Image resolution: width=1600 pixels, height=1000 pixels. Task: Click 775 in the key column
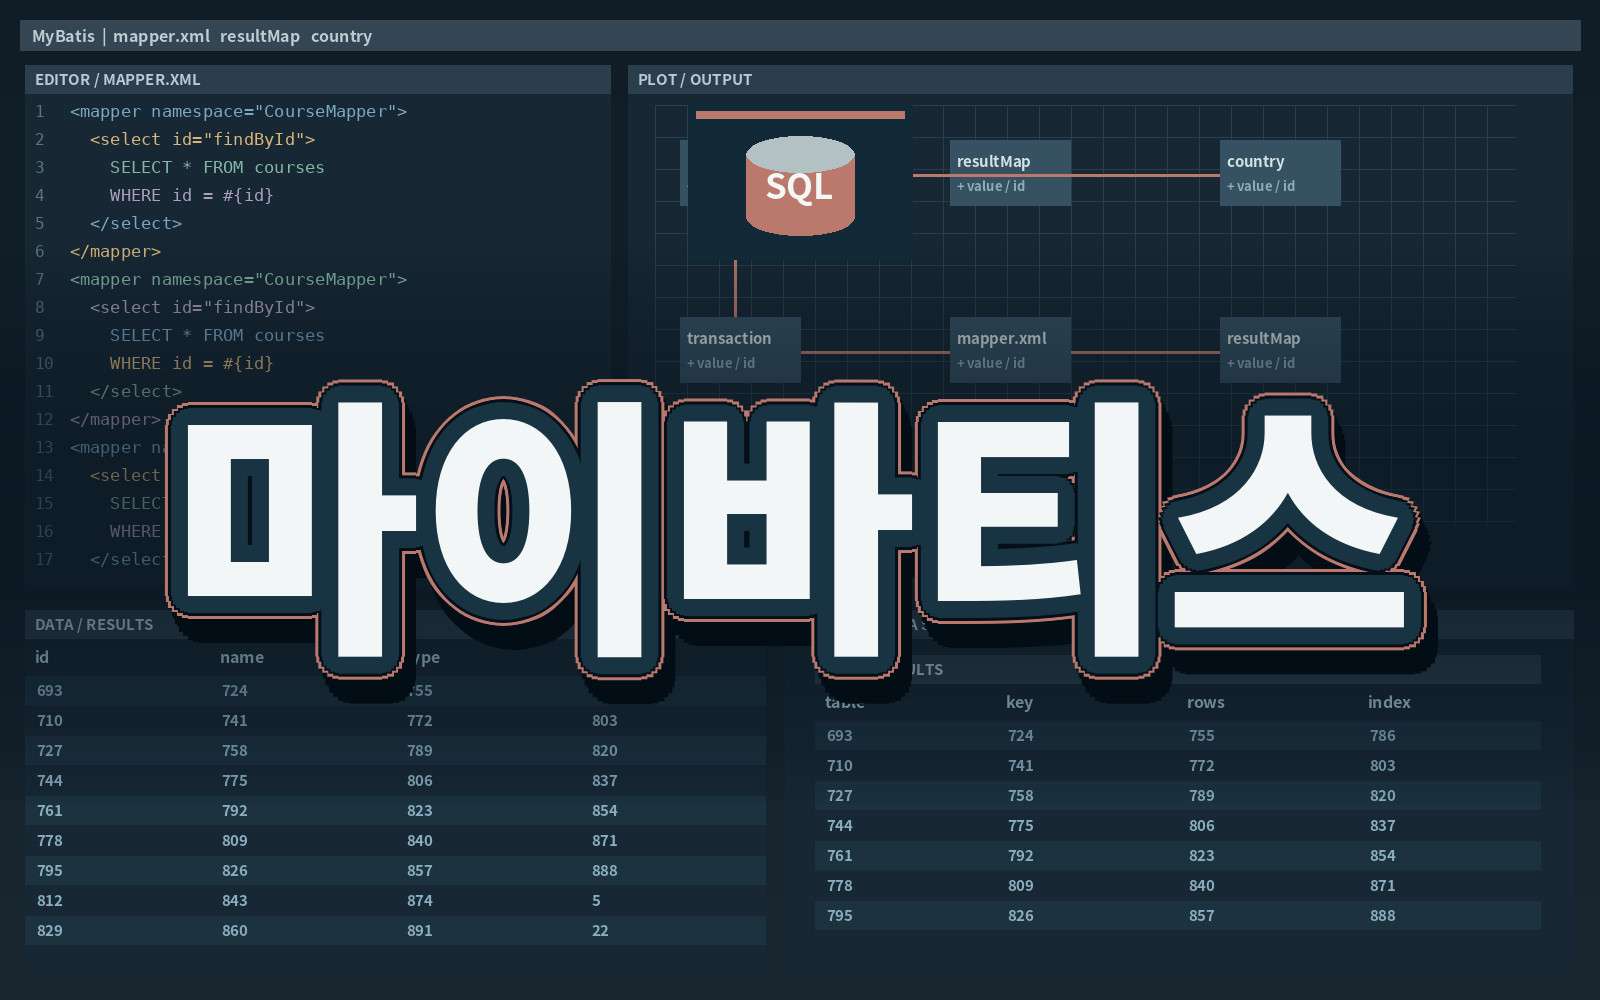pos(1021,825)
